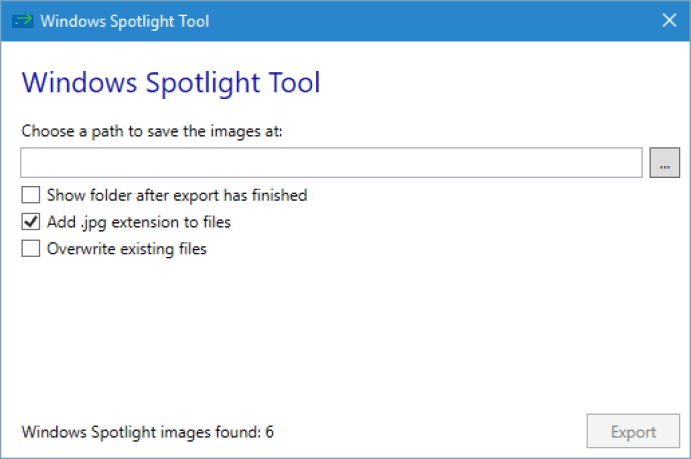Enable Show folder after export has finished
This screenshot has width=691, height=459.
pyautogui.click(x=31, y=195)
